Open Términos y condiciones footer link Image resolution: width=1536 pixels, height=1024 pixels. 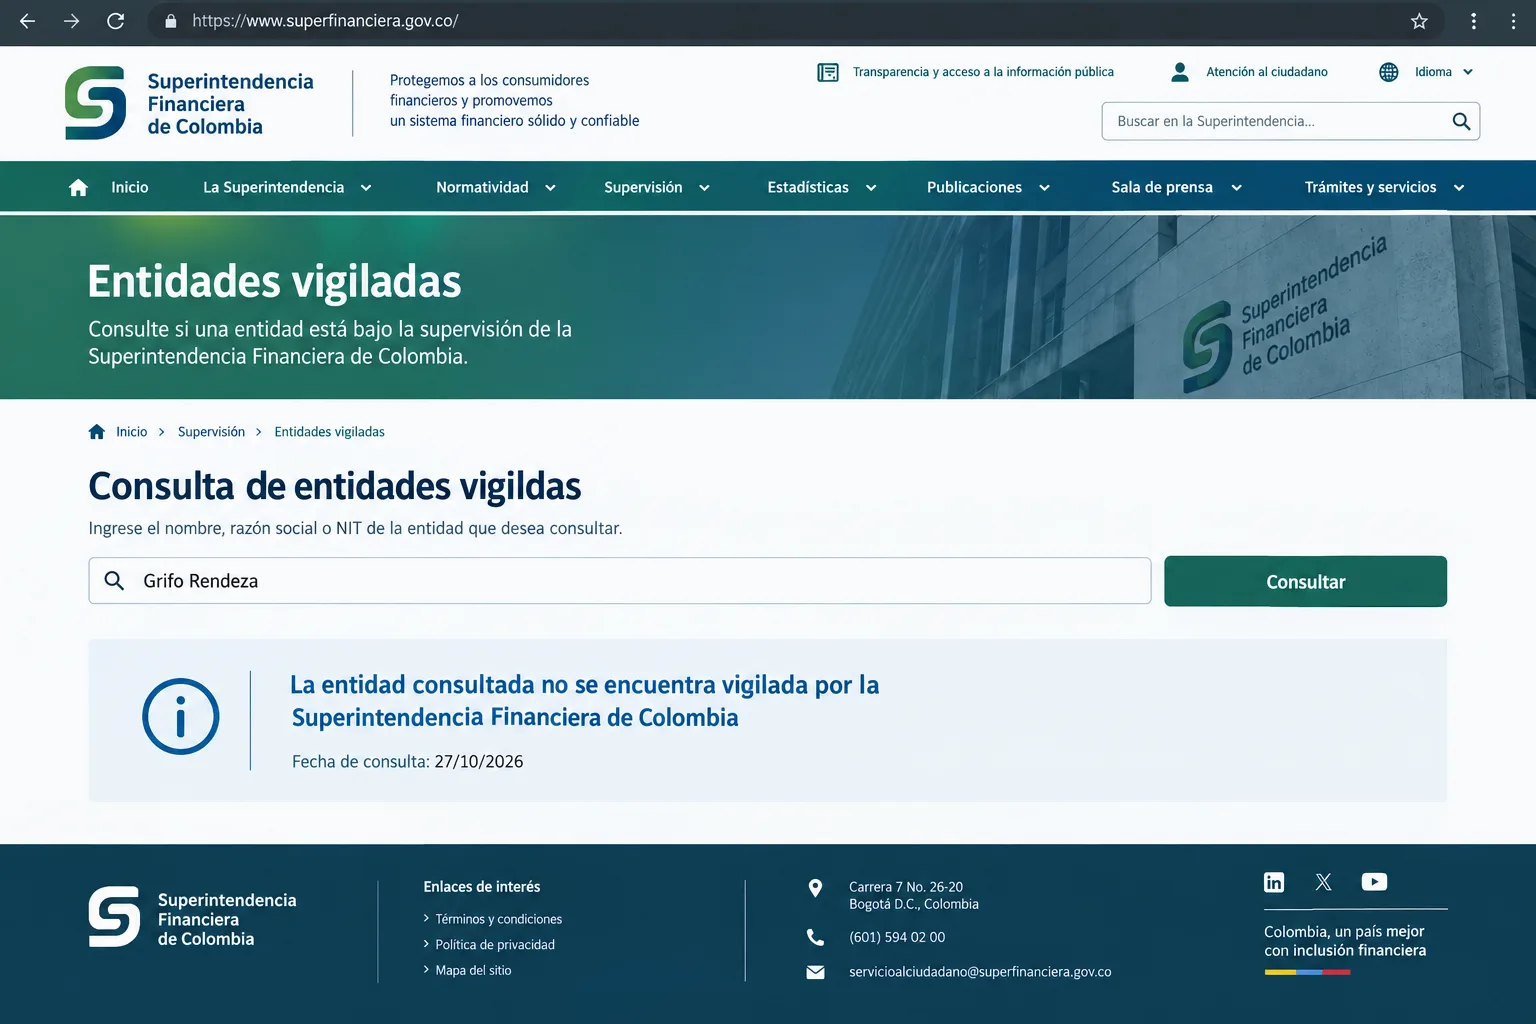coord(498,919)
